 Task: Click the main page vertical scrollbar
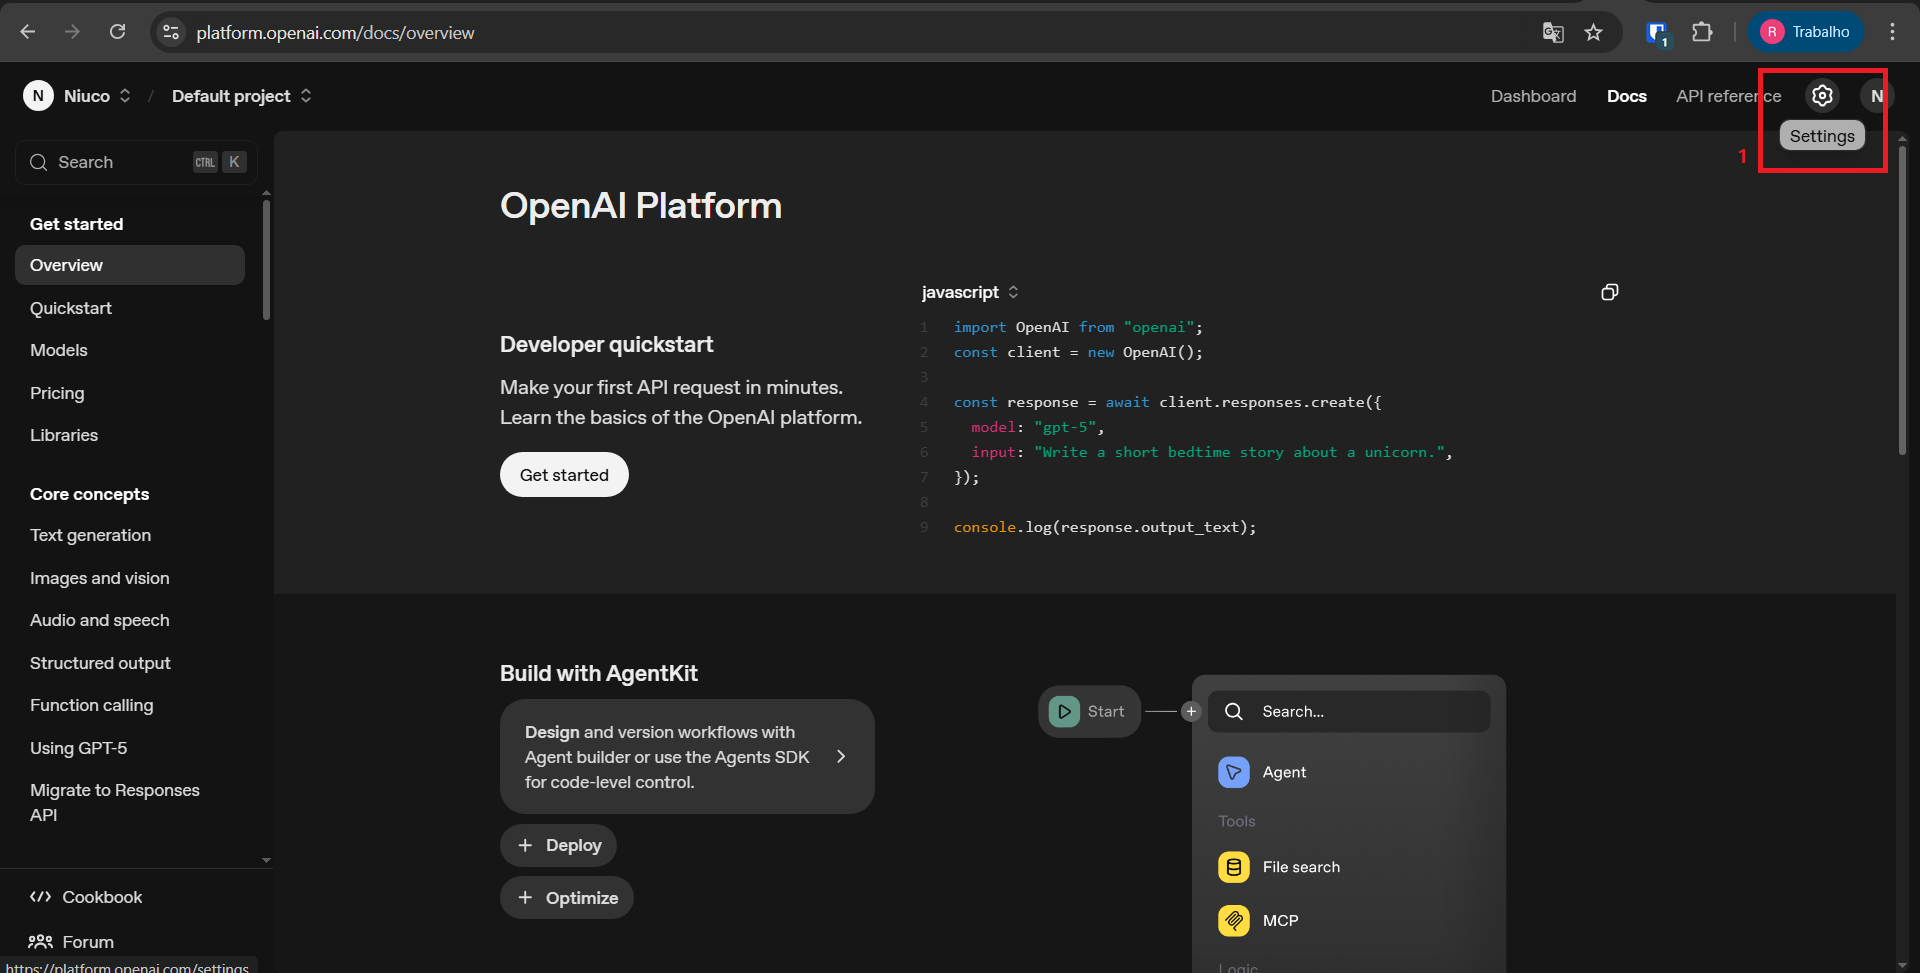coord(1902,300)
